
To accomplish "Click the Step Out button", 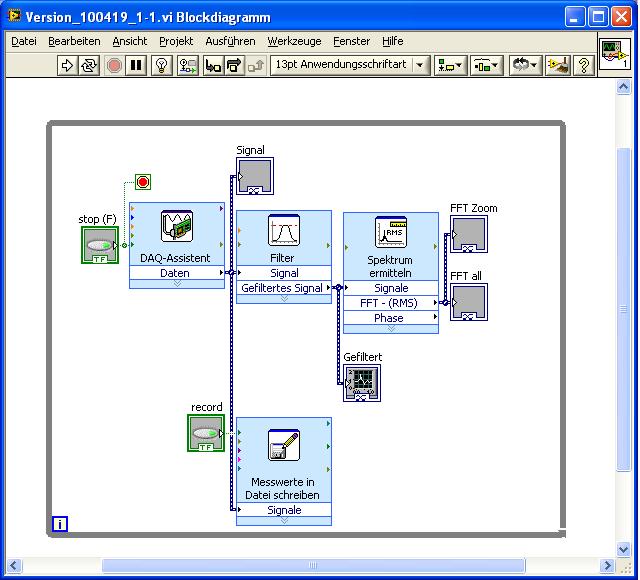I will [256, 65].
